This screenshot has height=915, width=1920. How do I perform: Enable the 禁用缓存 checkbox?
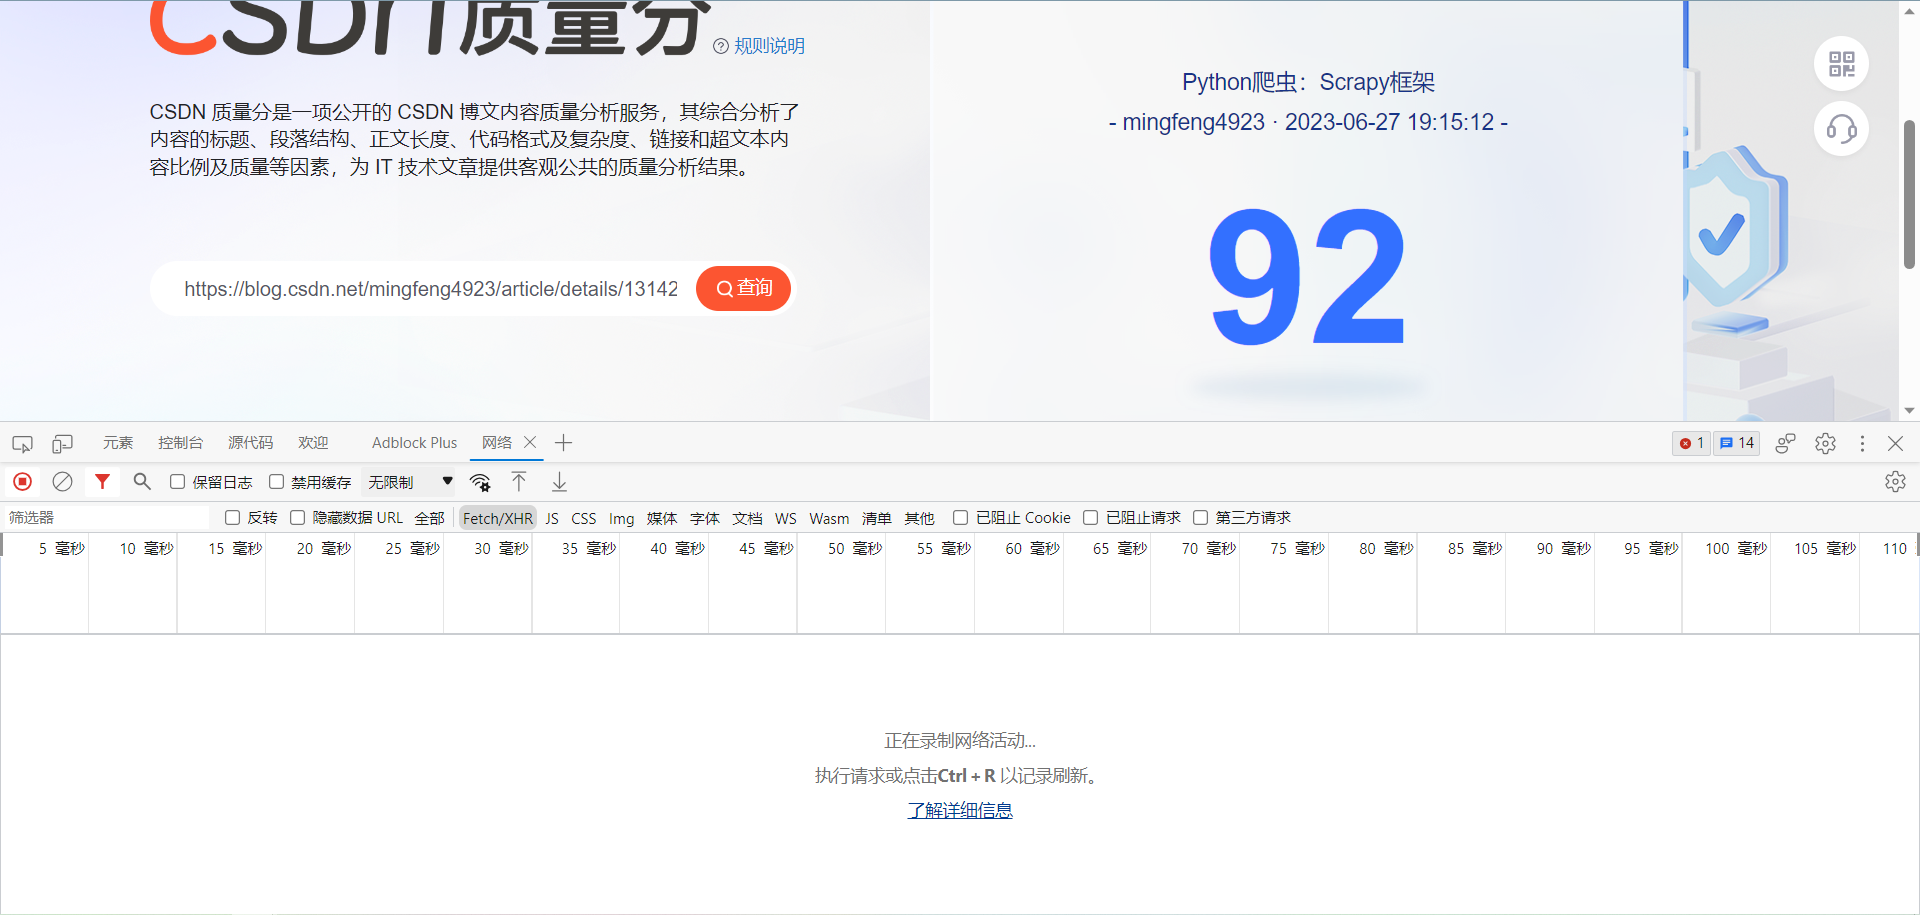pos(276,482)
